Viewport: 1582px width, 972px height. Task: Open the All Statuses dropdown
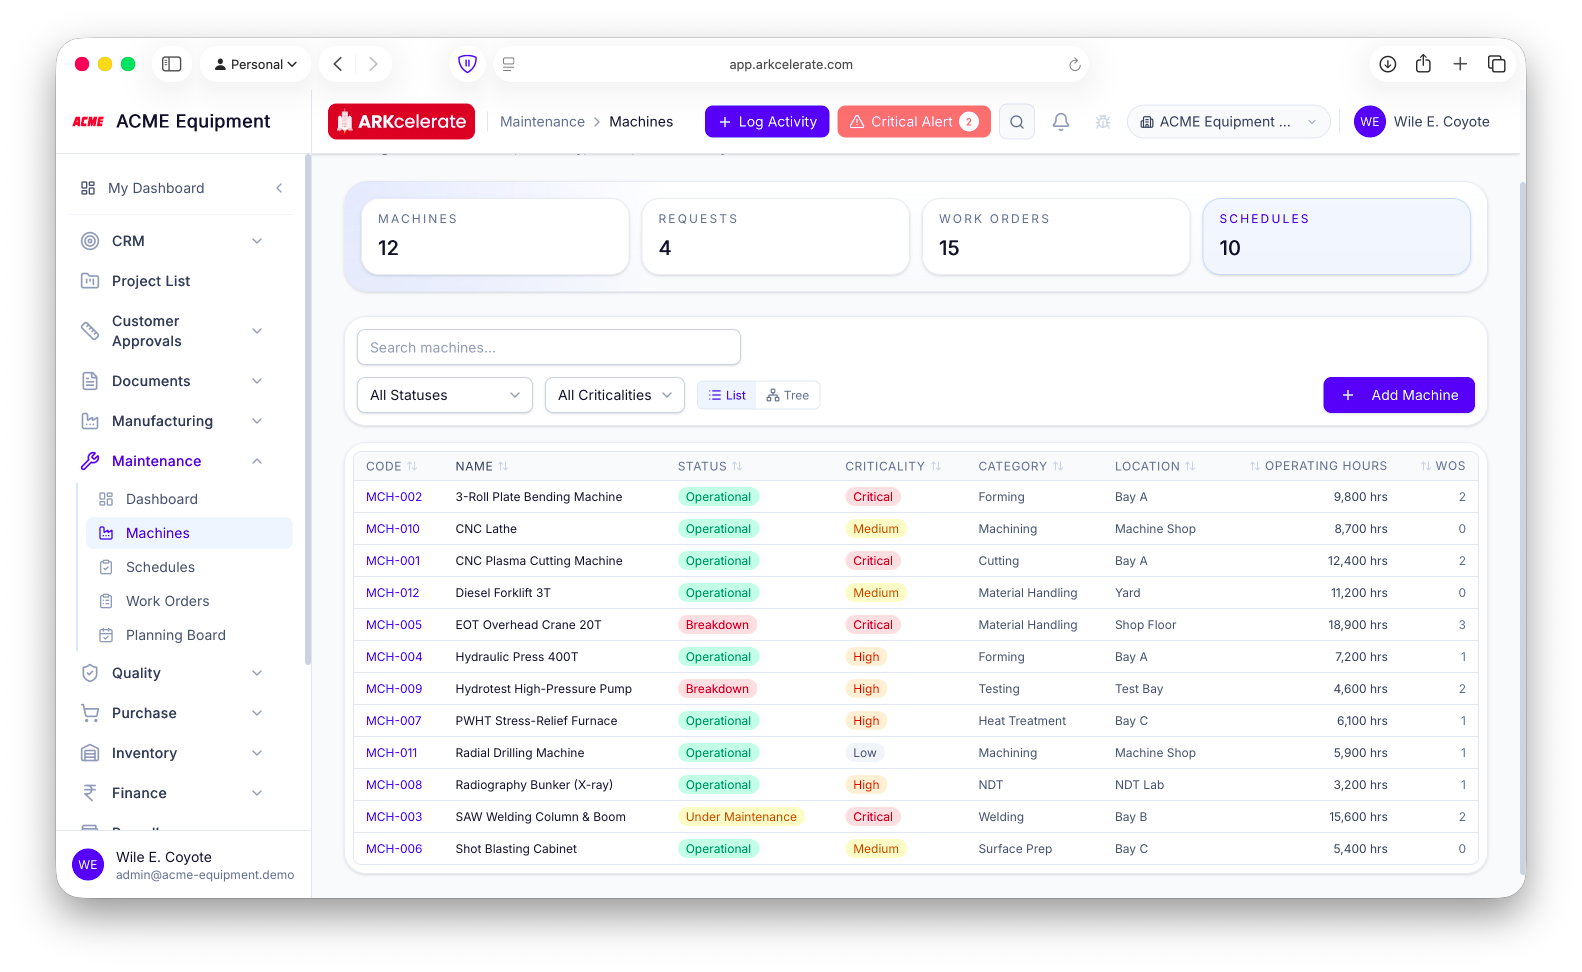pos(445,395)
